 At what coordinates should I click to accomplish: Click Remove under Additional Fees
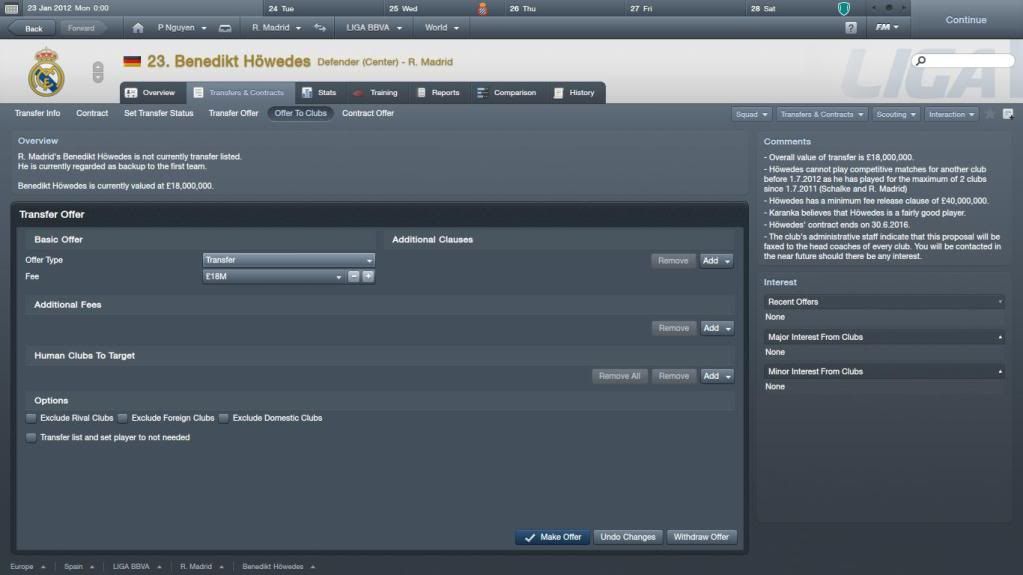pyautogui.click(x=673, y=328)
